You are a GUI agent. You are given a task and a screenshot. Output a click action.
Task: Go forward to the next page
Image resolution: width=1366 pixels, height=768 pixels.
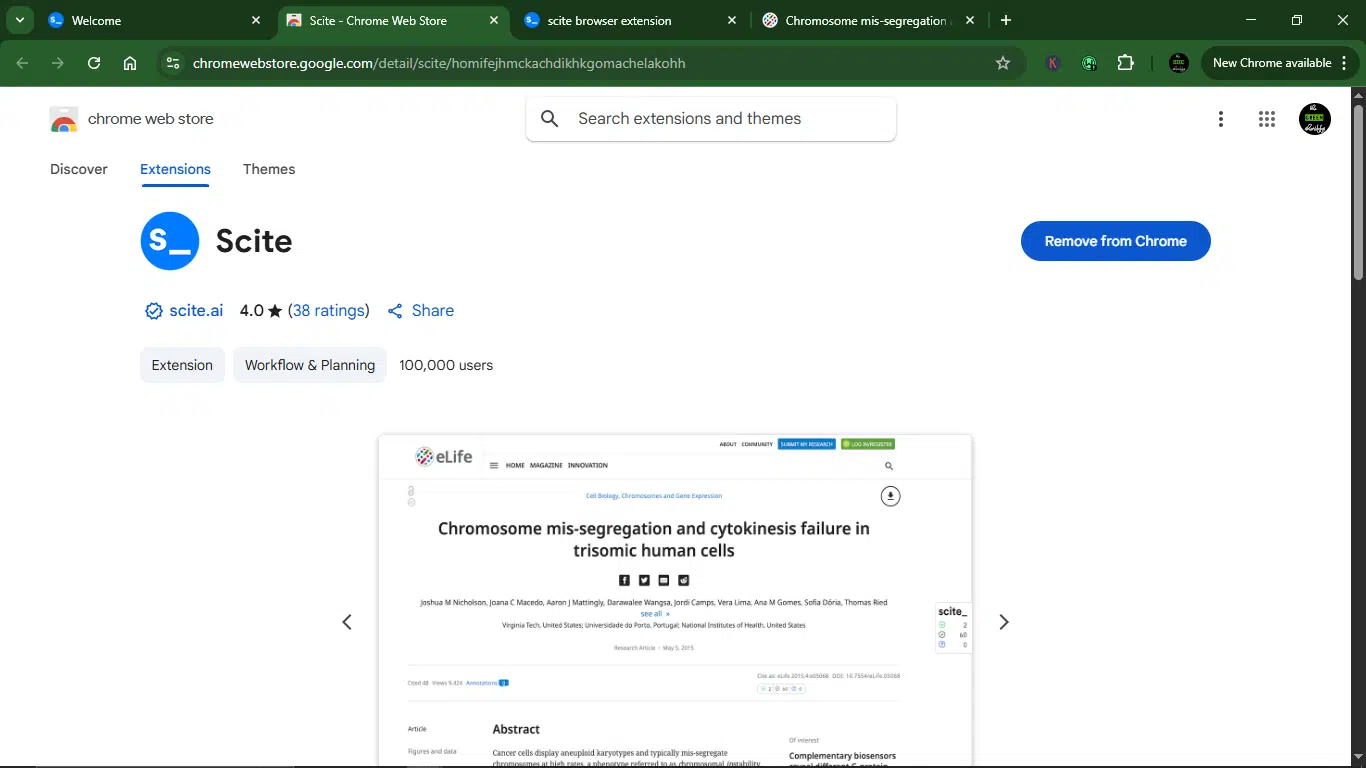click(58, 63)
